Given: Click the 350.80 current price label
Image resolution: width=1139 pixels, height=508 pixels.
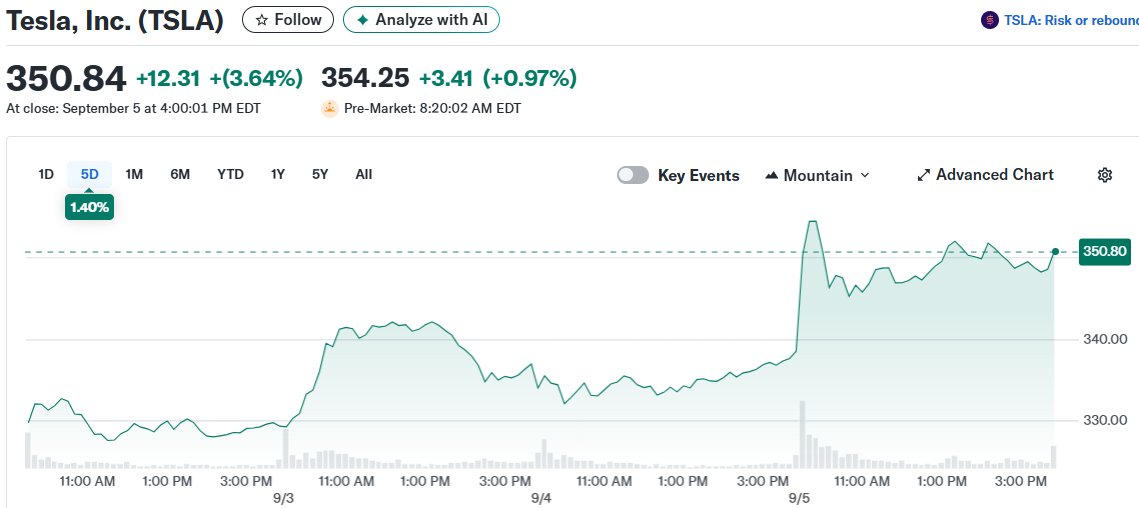Looking at the screenshot, I should 1105,251.
